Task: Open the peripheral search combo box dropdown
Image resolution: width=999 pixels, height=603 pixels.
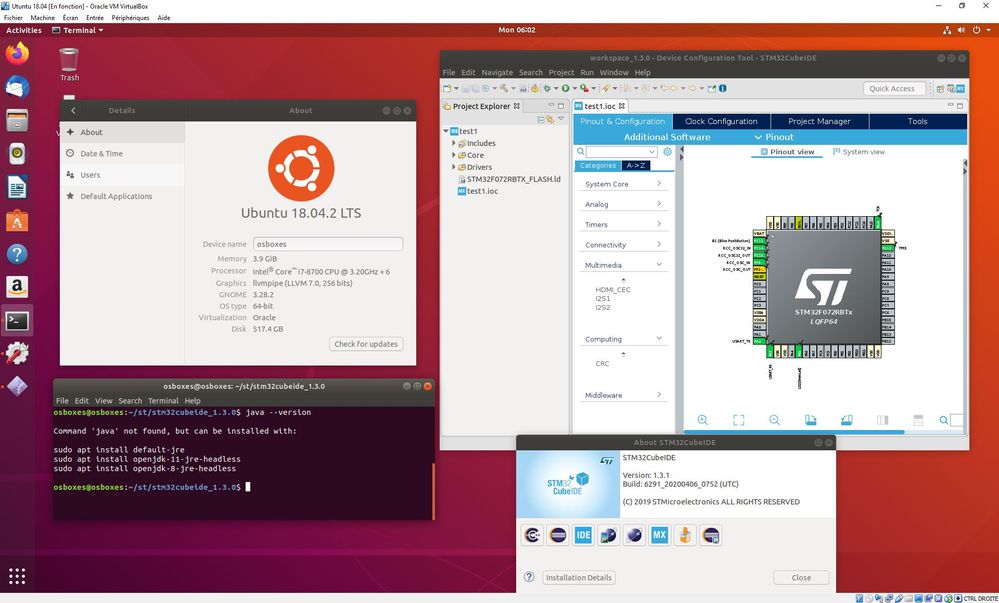Action: pos(651,152)
